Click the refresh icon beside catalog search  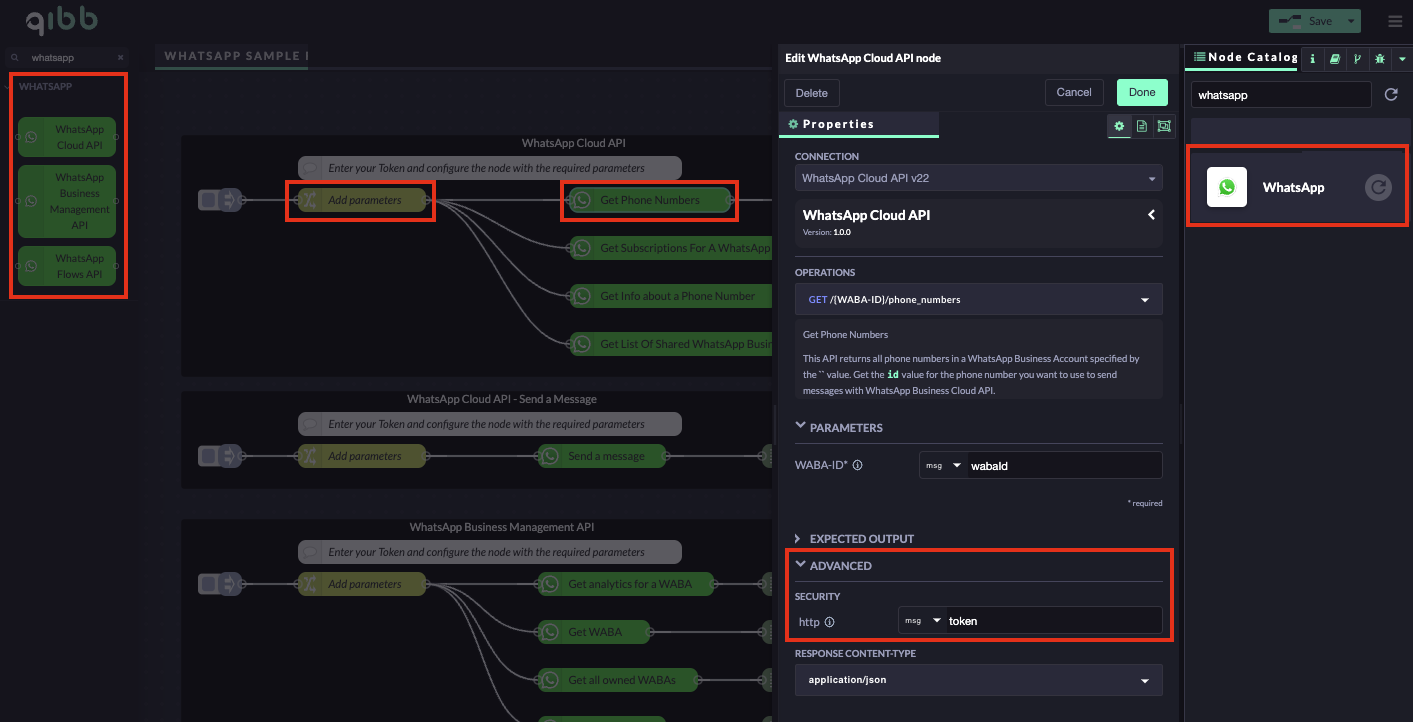[1390, 95]
